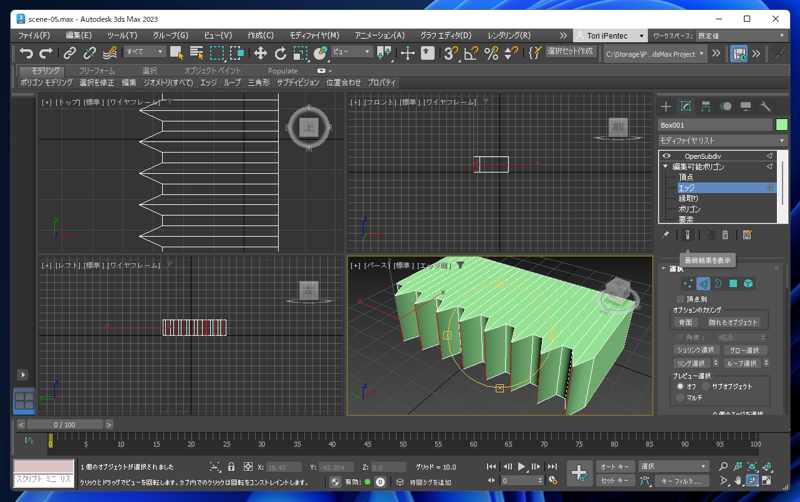Select the オフ preview radio button
800x502 pixels.
pos(680,386)
